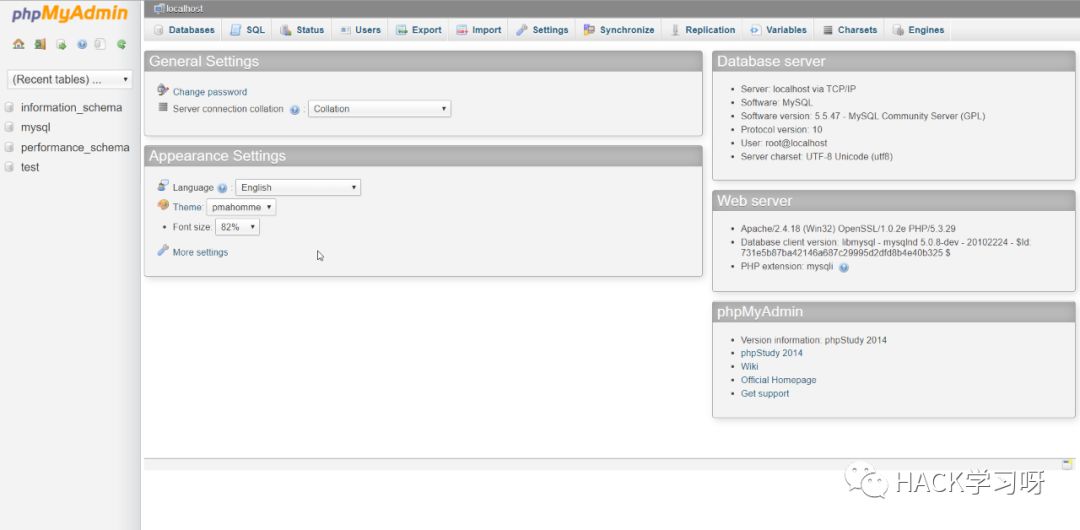Viewport: 1080px width, 530px height.
Task: Click the 'Protocol version: 10' entry
Action: point(781,130)
